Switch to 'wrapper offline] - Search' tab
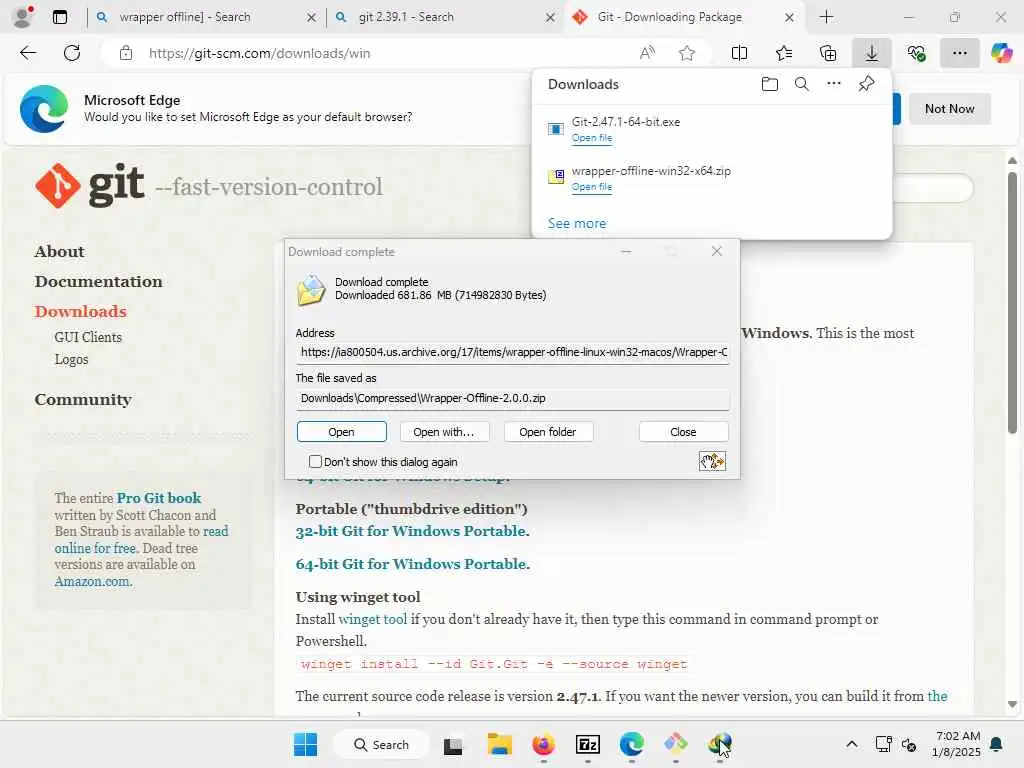Viewport: 1024px width, 768px height. click(185, 17)
